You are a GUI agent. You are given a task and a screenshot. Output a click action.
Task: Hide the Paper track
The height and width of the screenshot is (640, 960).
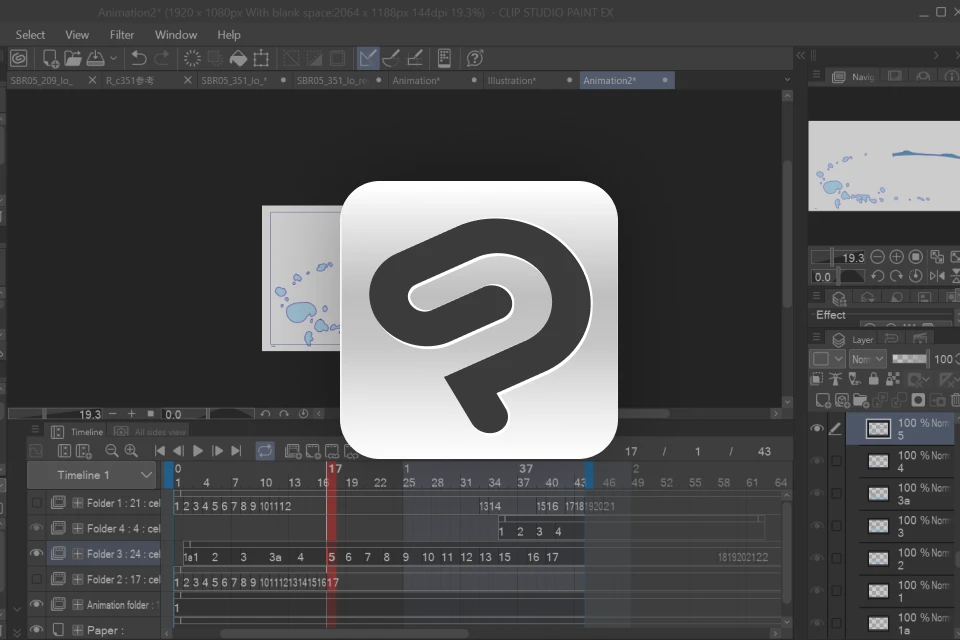point(37,629)
